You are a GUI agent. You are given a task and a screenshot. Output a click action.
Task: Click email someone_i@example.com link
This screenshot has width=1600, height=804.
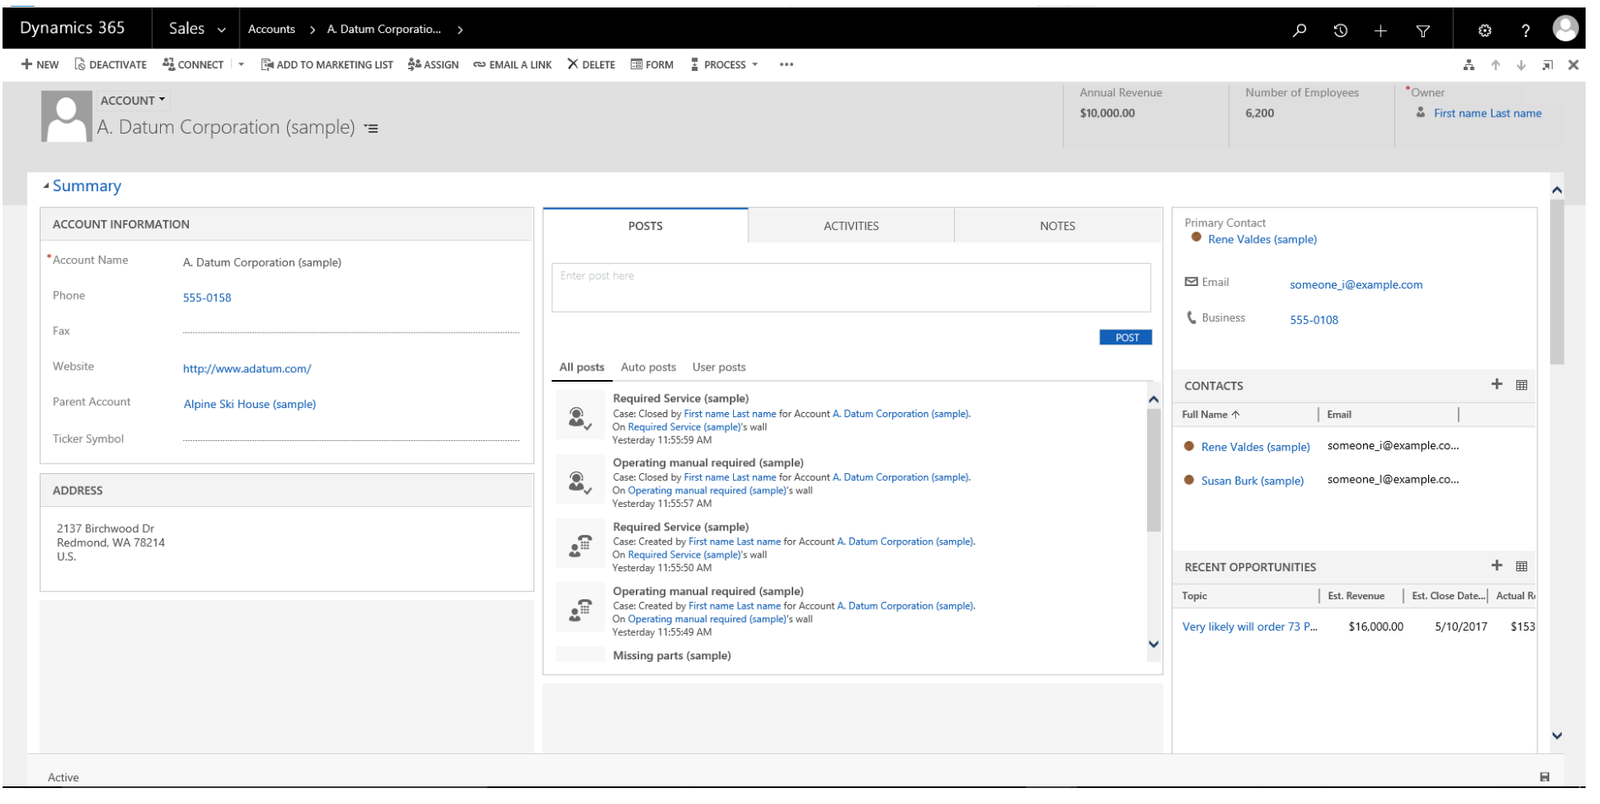(x=1356, y=285)
